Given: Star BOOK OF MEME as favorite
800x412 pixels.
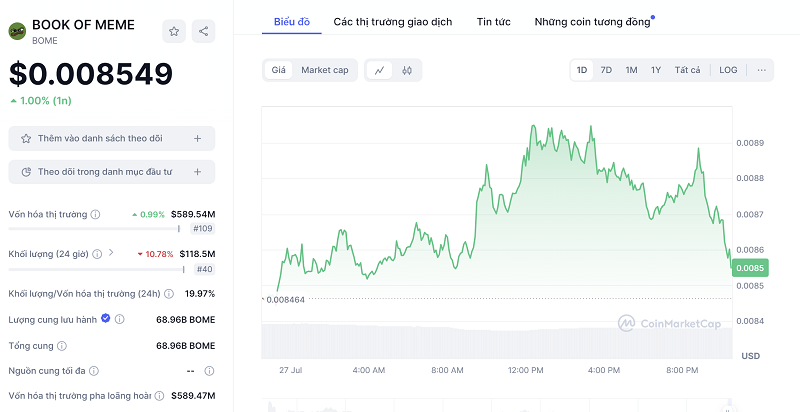Looking at the screenshot, I should pos(174,32).
